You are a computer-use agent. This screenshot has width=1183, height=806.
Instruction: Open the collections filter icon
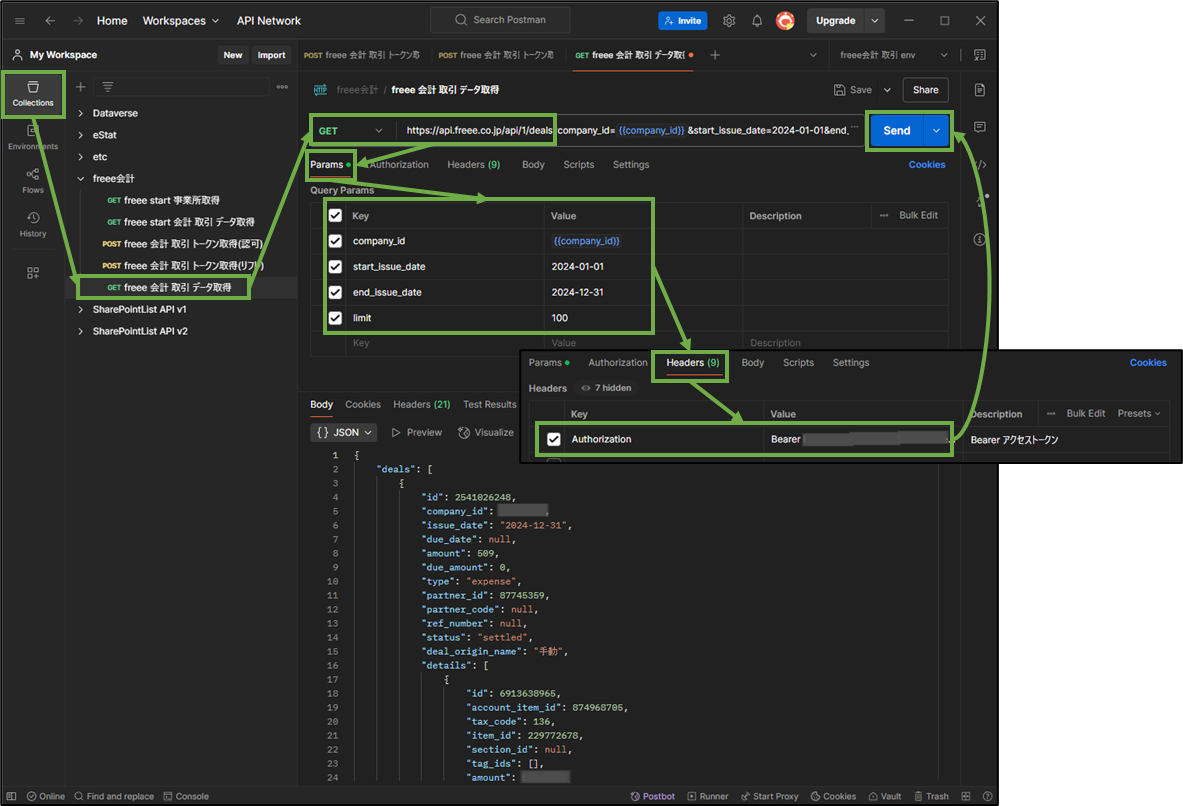pos(108,87)
